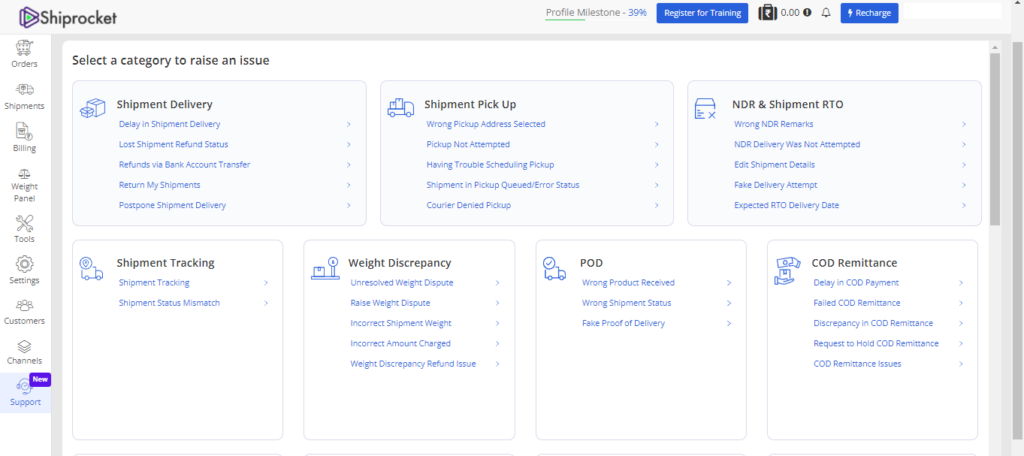The height and width of the screenshot is (456, 1024).
Task: Click the Shipment Delivery boxes icon
Action: pos(92,108)
